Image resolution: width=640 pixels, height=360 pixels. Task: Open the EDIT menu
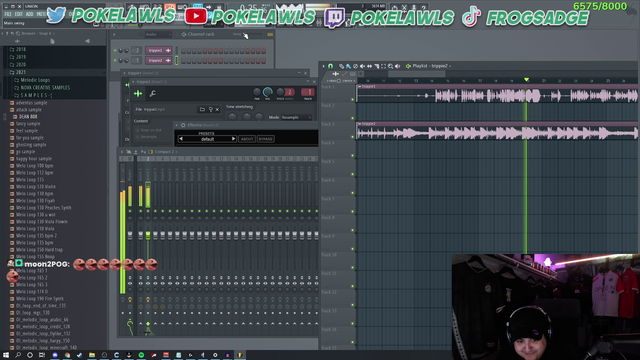click(19, 14)
